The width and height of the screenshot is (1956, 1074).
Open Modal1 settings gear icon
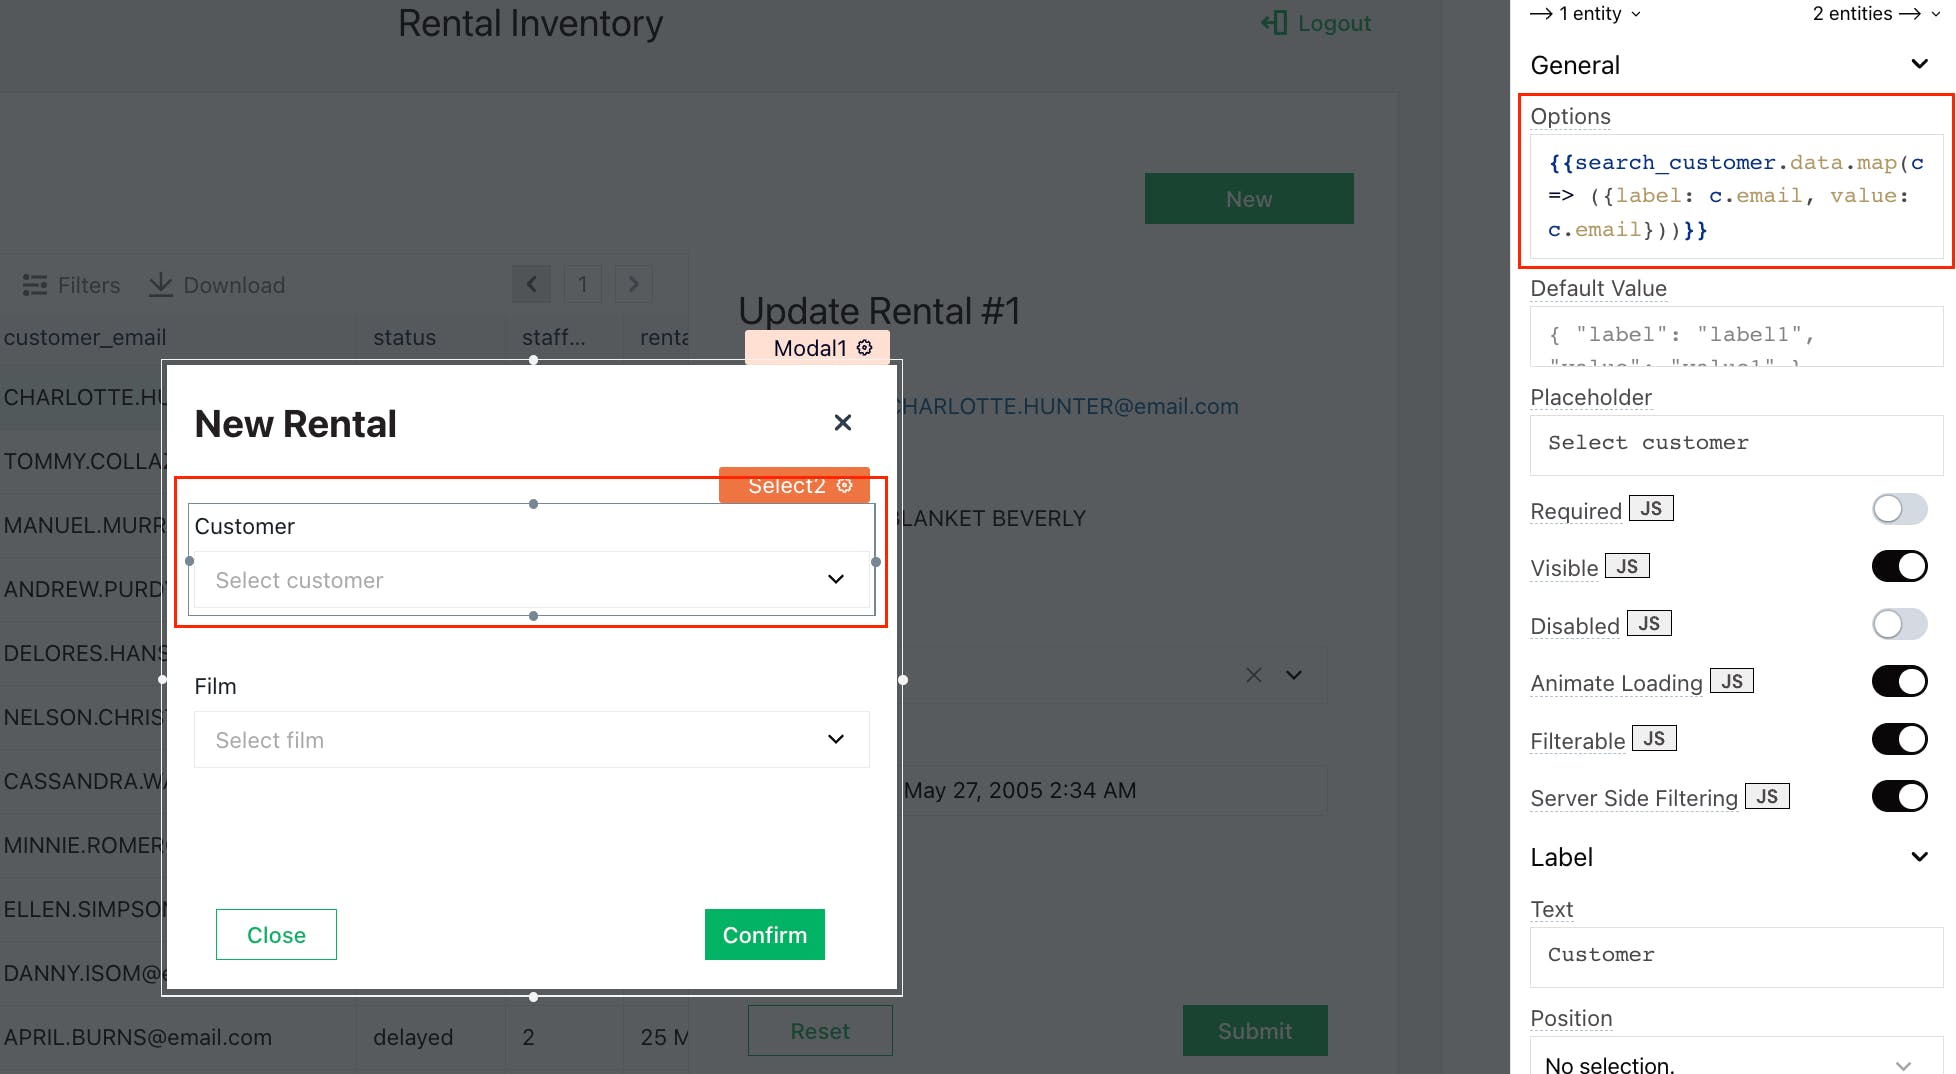865,348
